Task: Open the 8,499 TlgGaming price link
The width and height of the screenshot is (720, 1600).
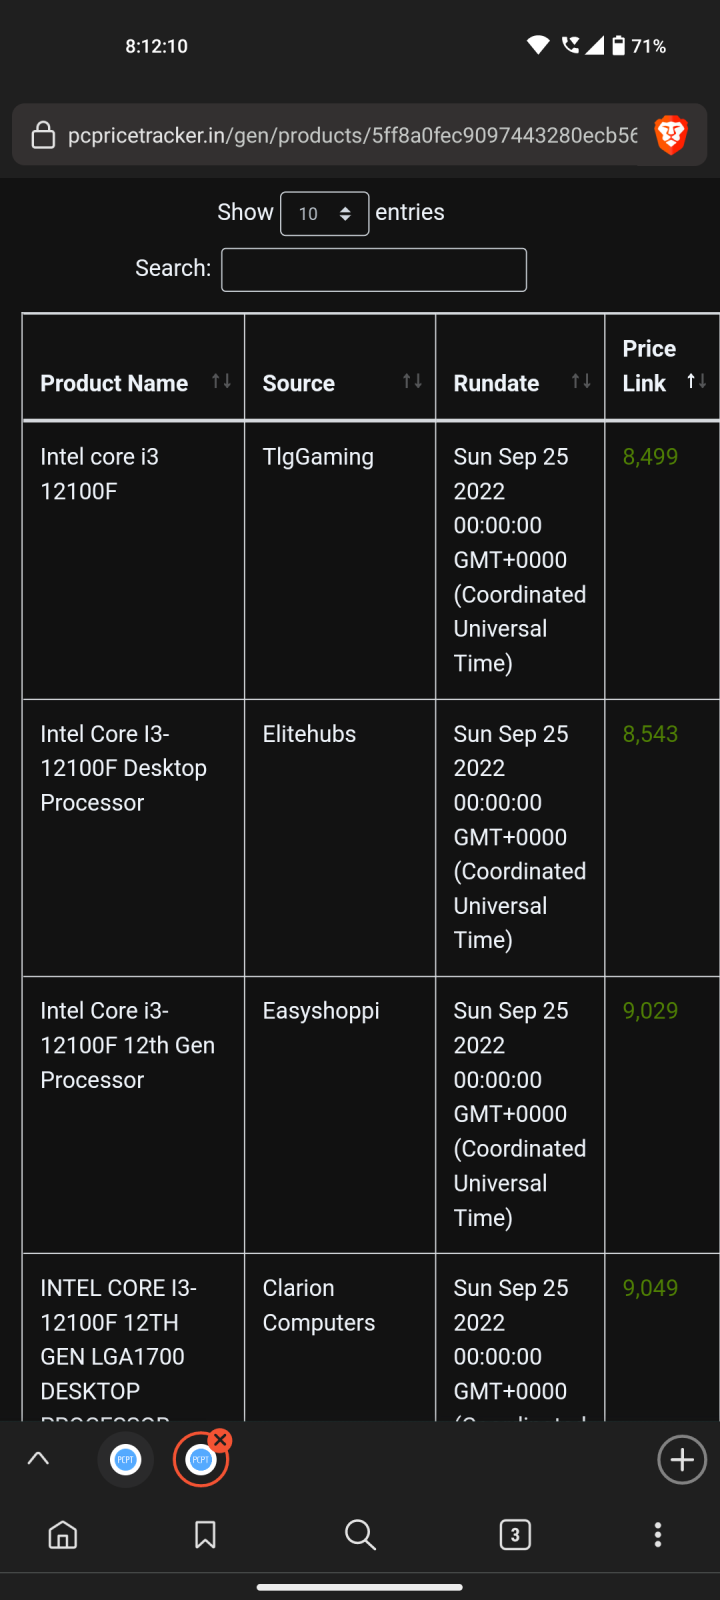Action: click(x=650, y=457)
